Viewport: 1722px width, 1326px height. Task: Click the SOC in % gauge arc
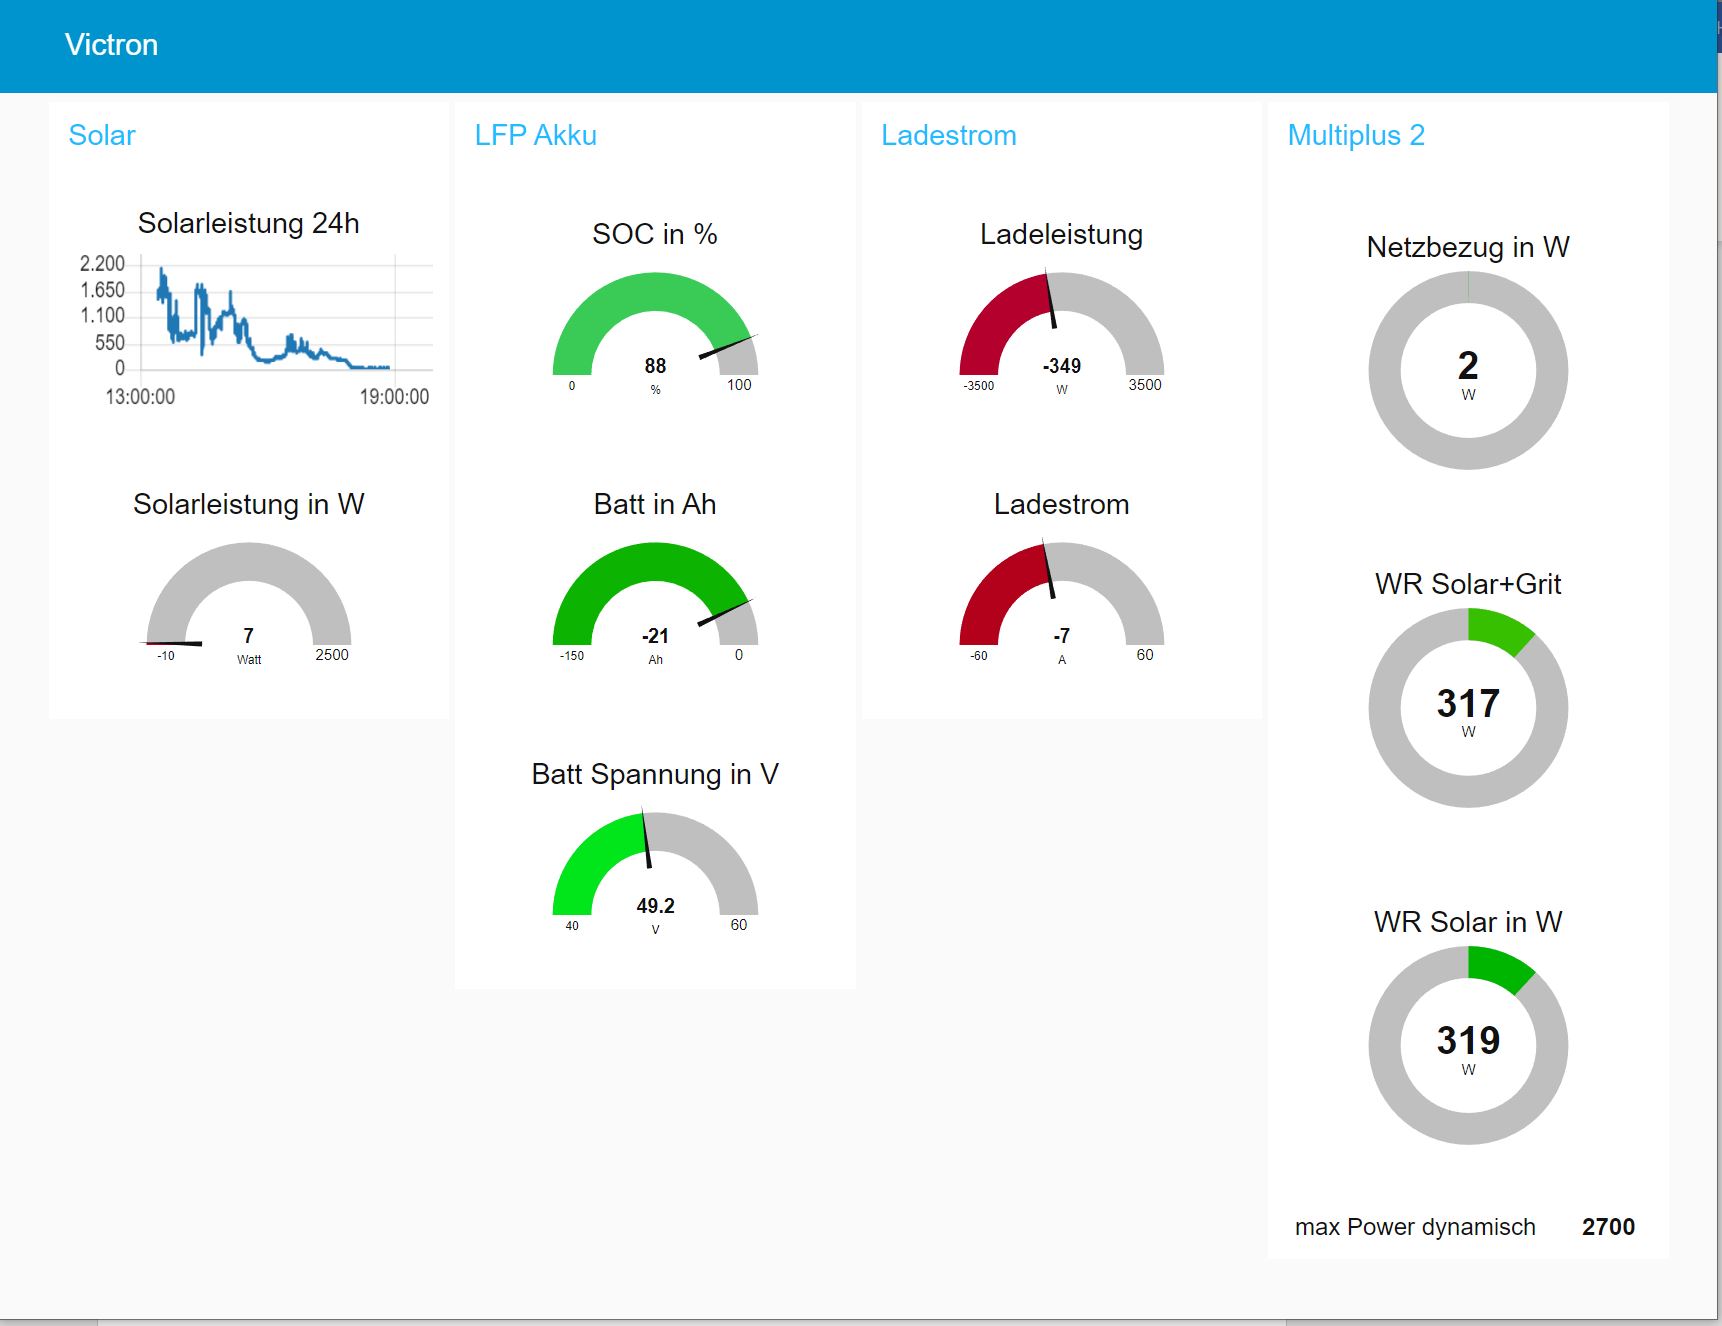tap(655, 293)
